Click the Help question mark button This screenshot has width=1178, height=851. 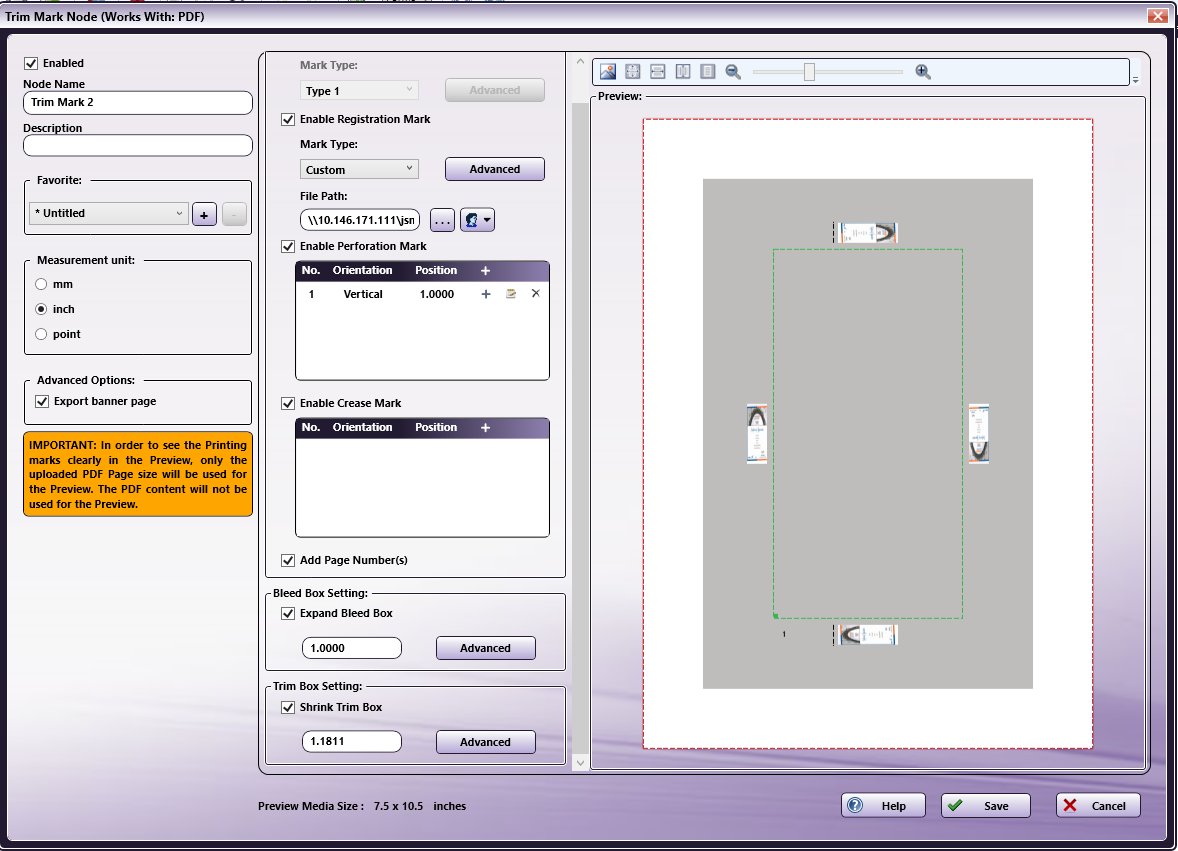coord(884,805)
